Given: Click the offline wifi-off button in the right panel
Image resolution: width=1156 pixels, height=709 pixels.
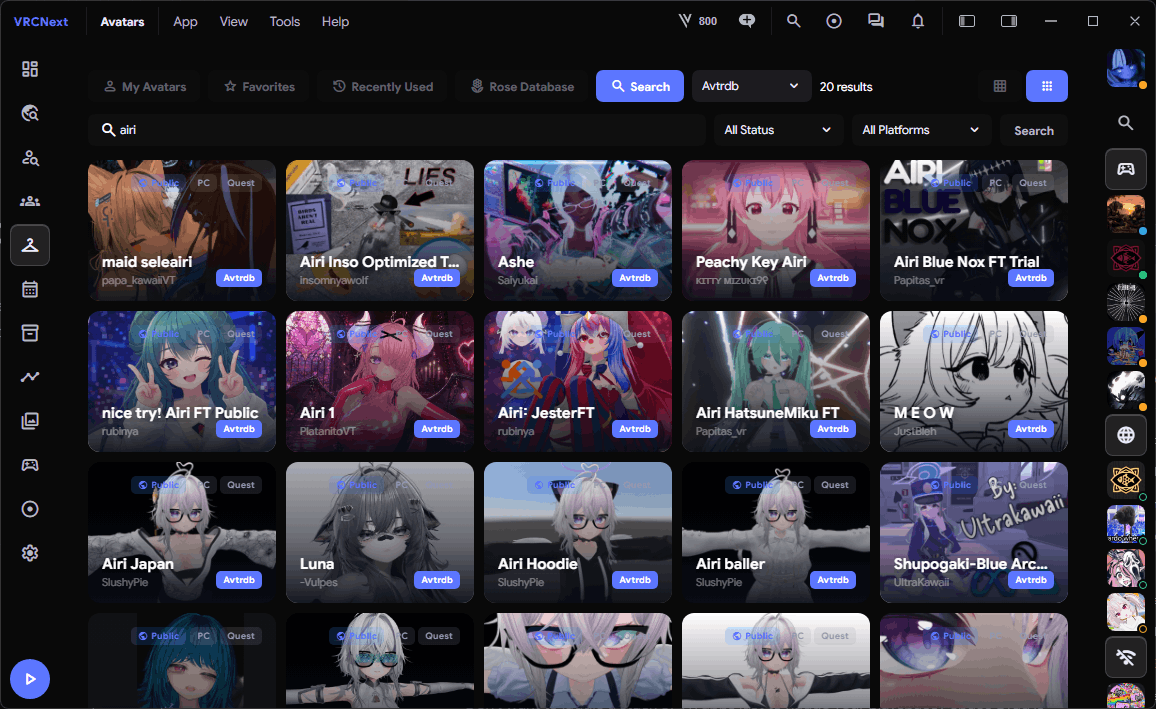Looking at the screenshot, I should [1126, 657].
